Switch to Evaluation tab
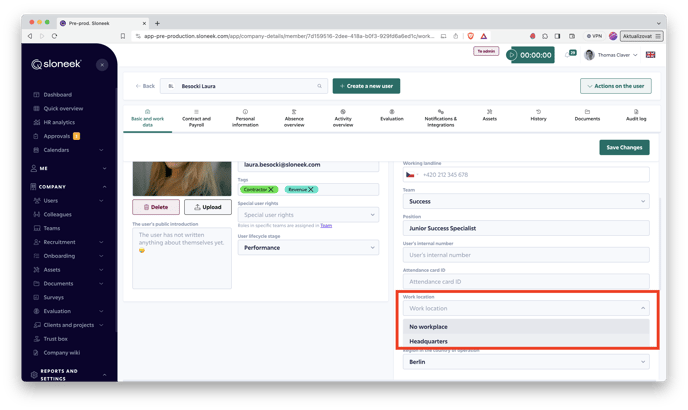The width and height of the screenshot is (688, 410). pos(392,115)
